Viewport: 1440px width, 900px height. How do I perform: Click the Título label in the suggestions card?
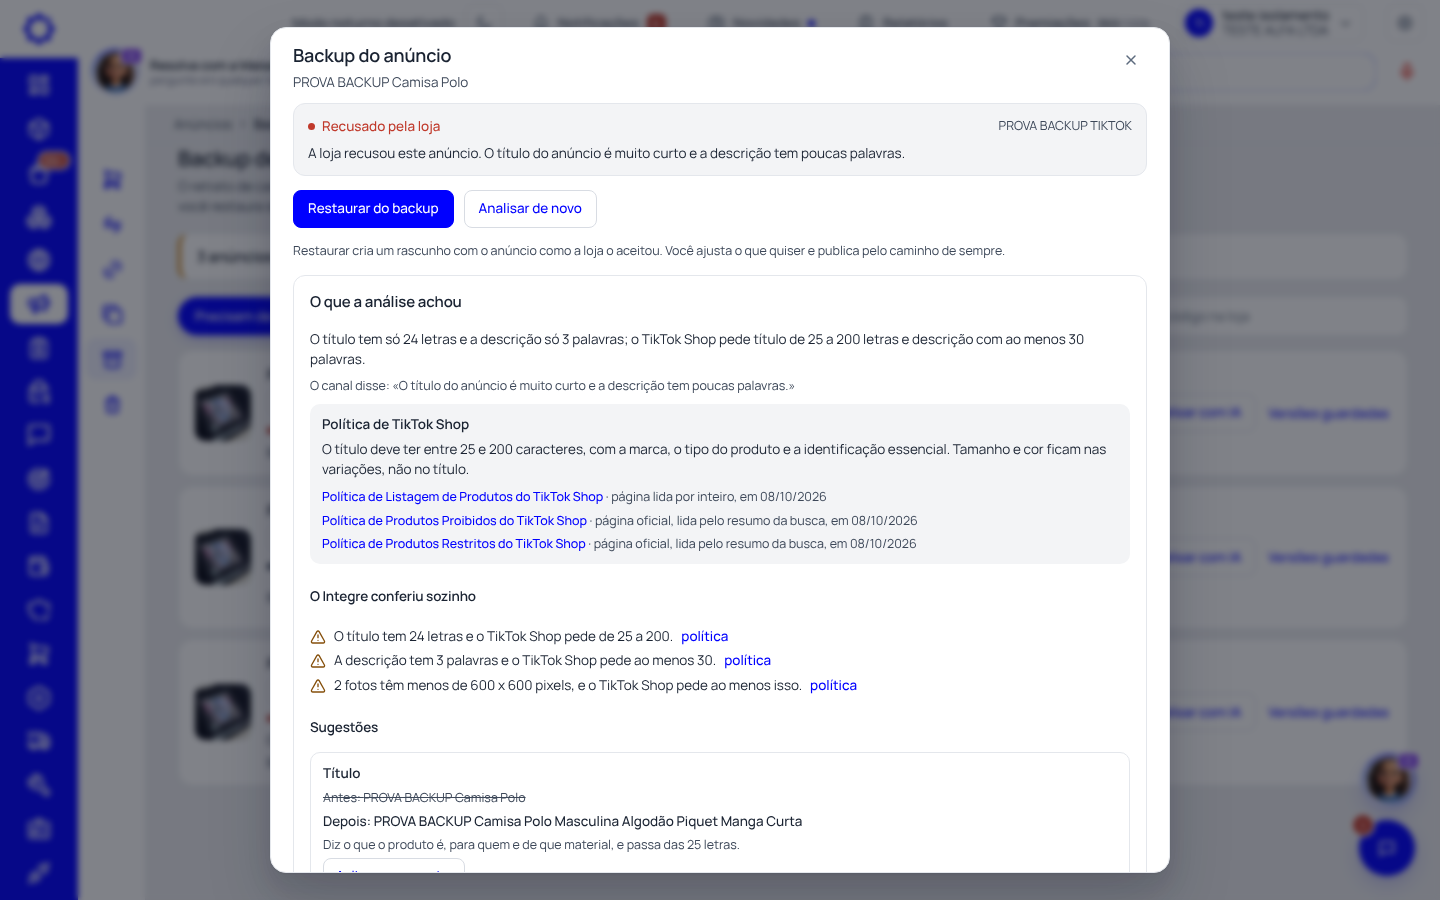coord(342,774)
